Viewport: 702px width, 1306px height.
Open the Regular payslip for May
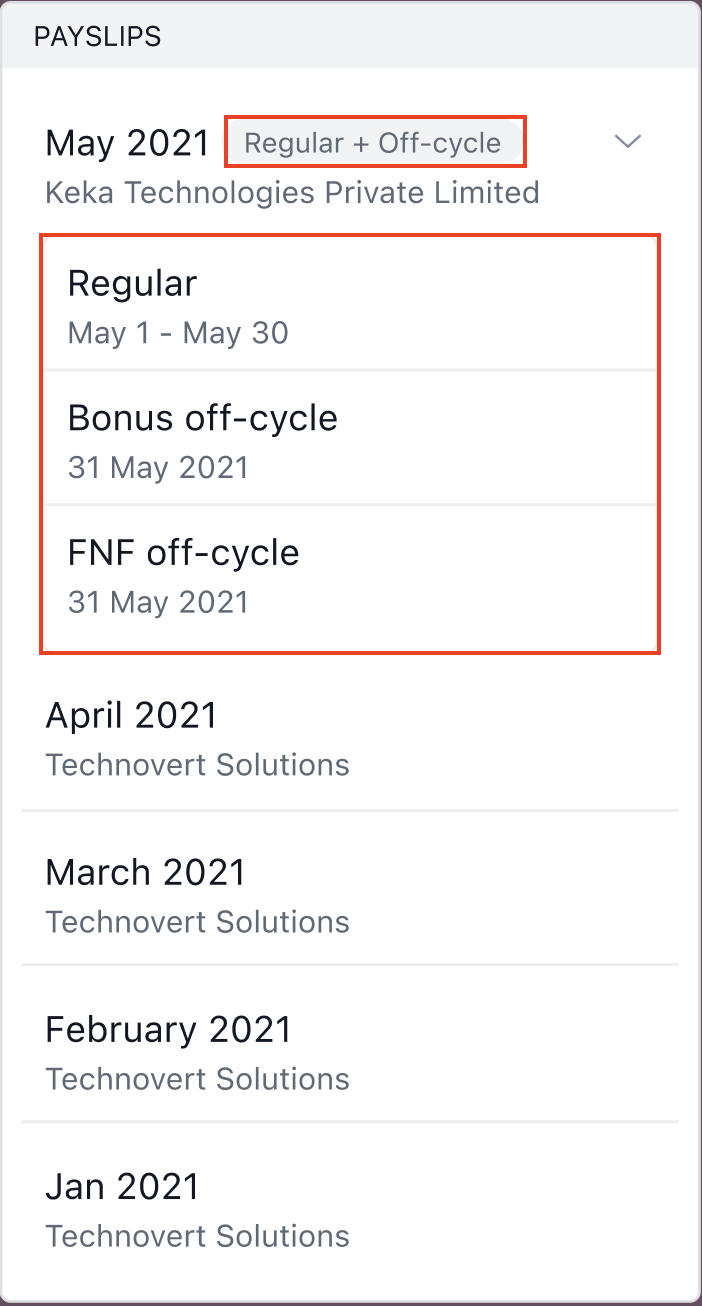(348, 304)
